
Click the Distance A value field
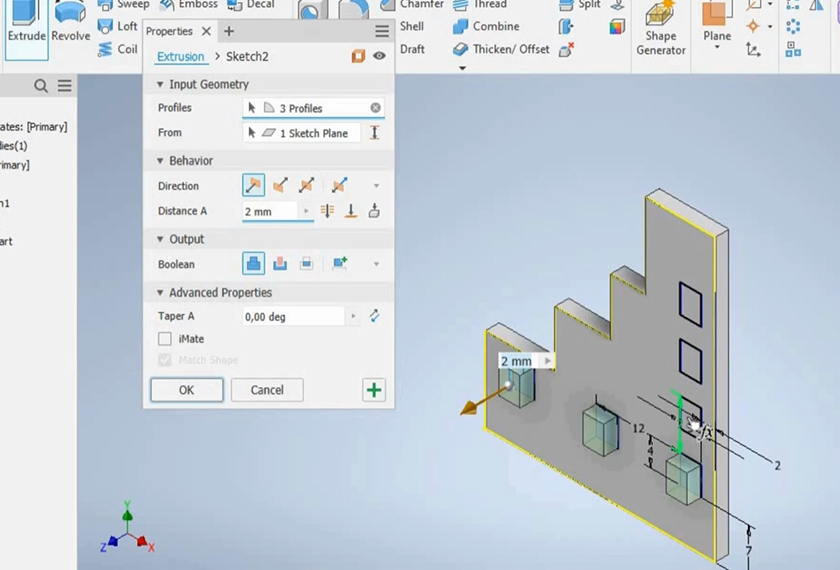point(270,212)
